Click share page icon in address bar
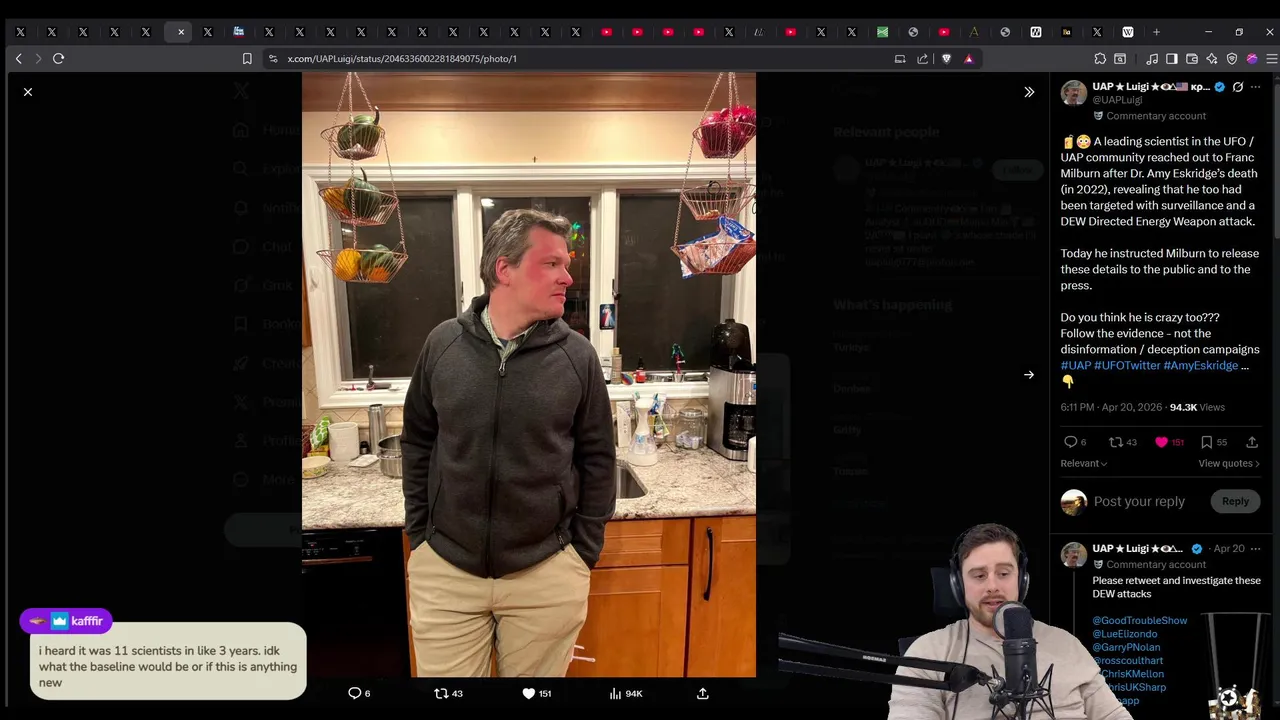 click(x=922, y=59)
